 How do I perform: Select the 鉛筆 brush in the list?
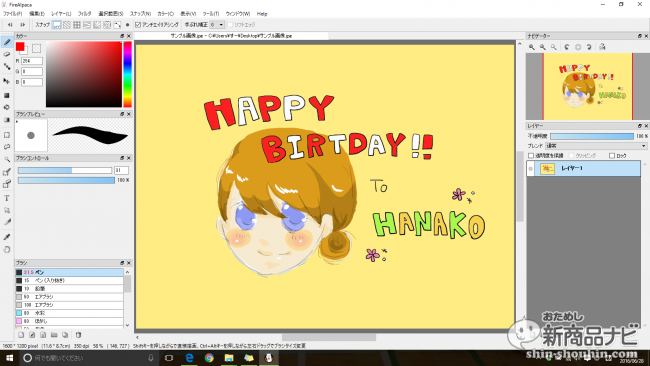click(x=69, y=288)
